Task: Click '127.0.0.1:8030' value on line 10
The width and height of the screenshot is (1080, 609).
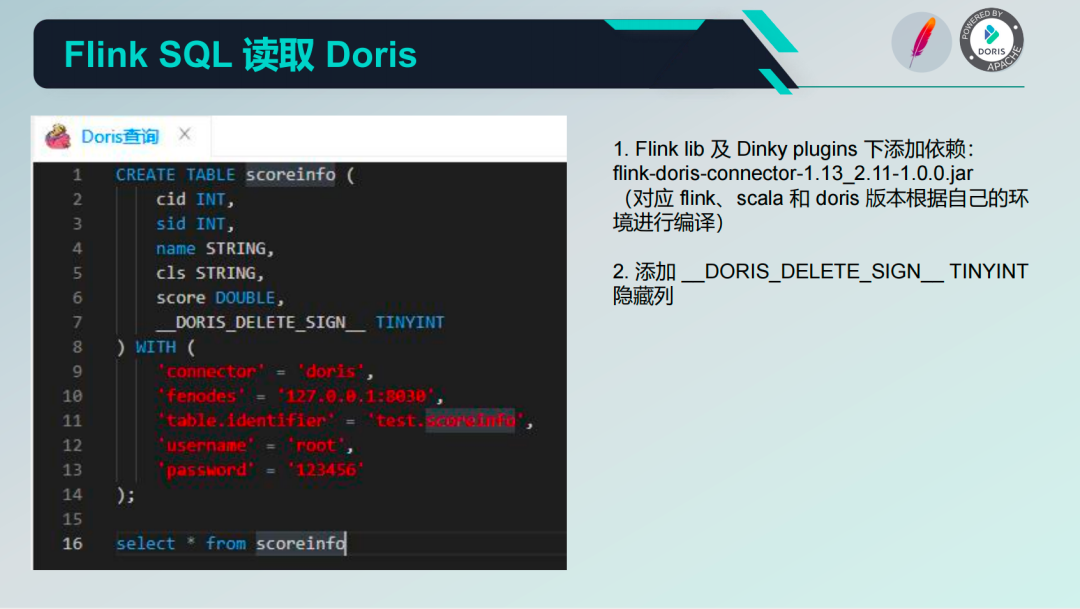Action: pyautogui.click(x=356, y=396)
